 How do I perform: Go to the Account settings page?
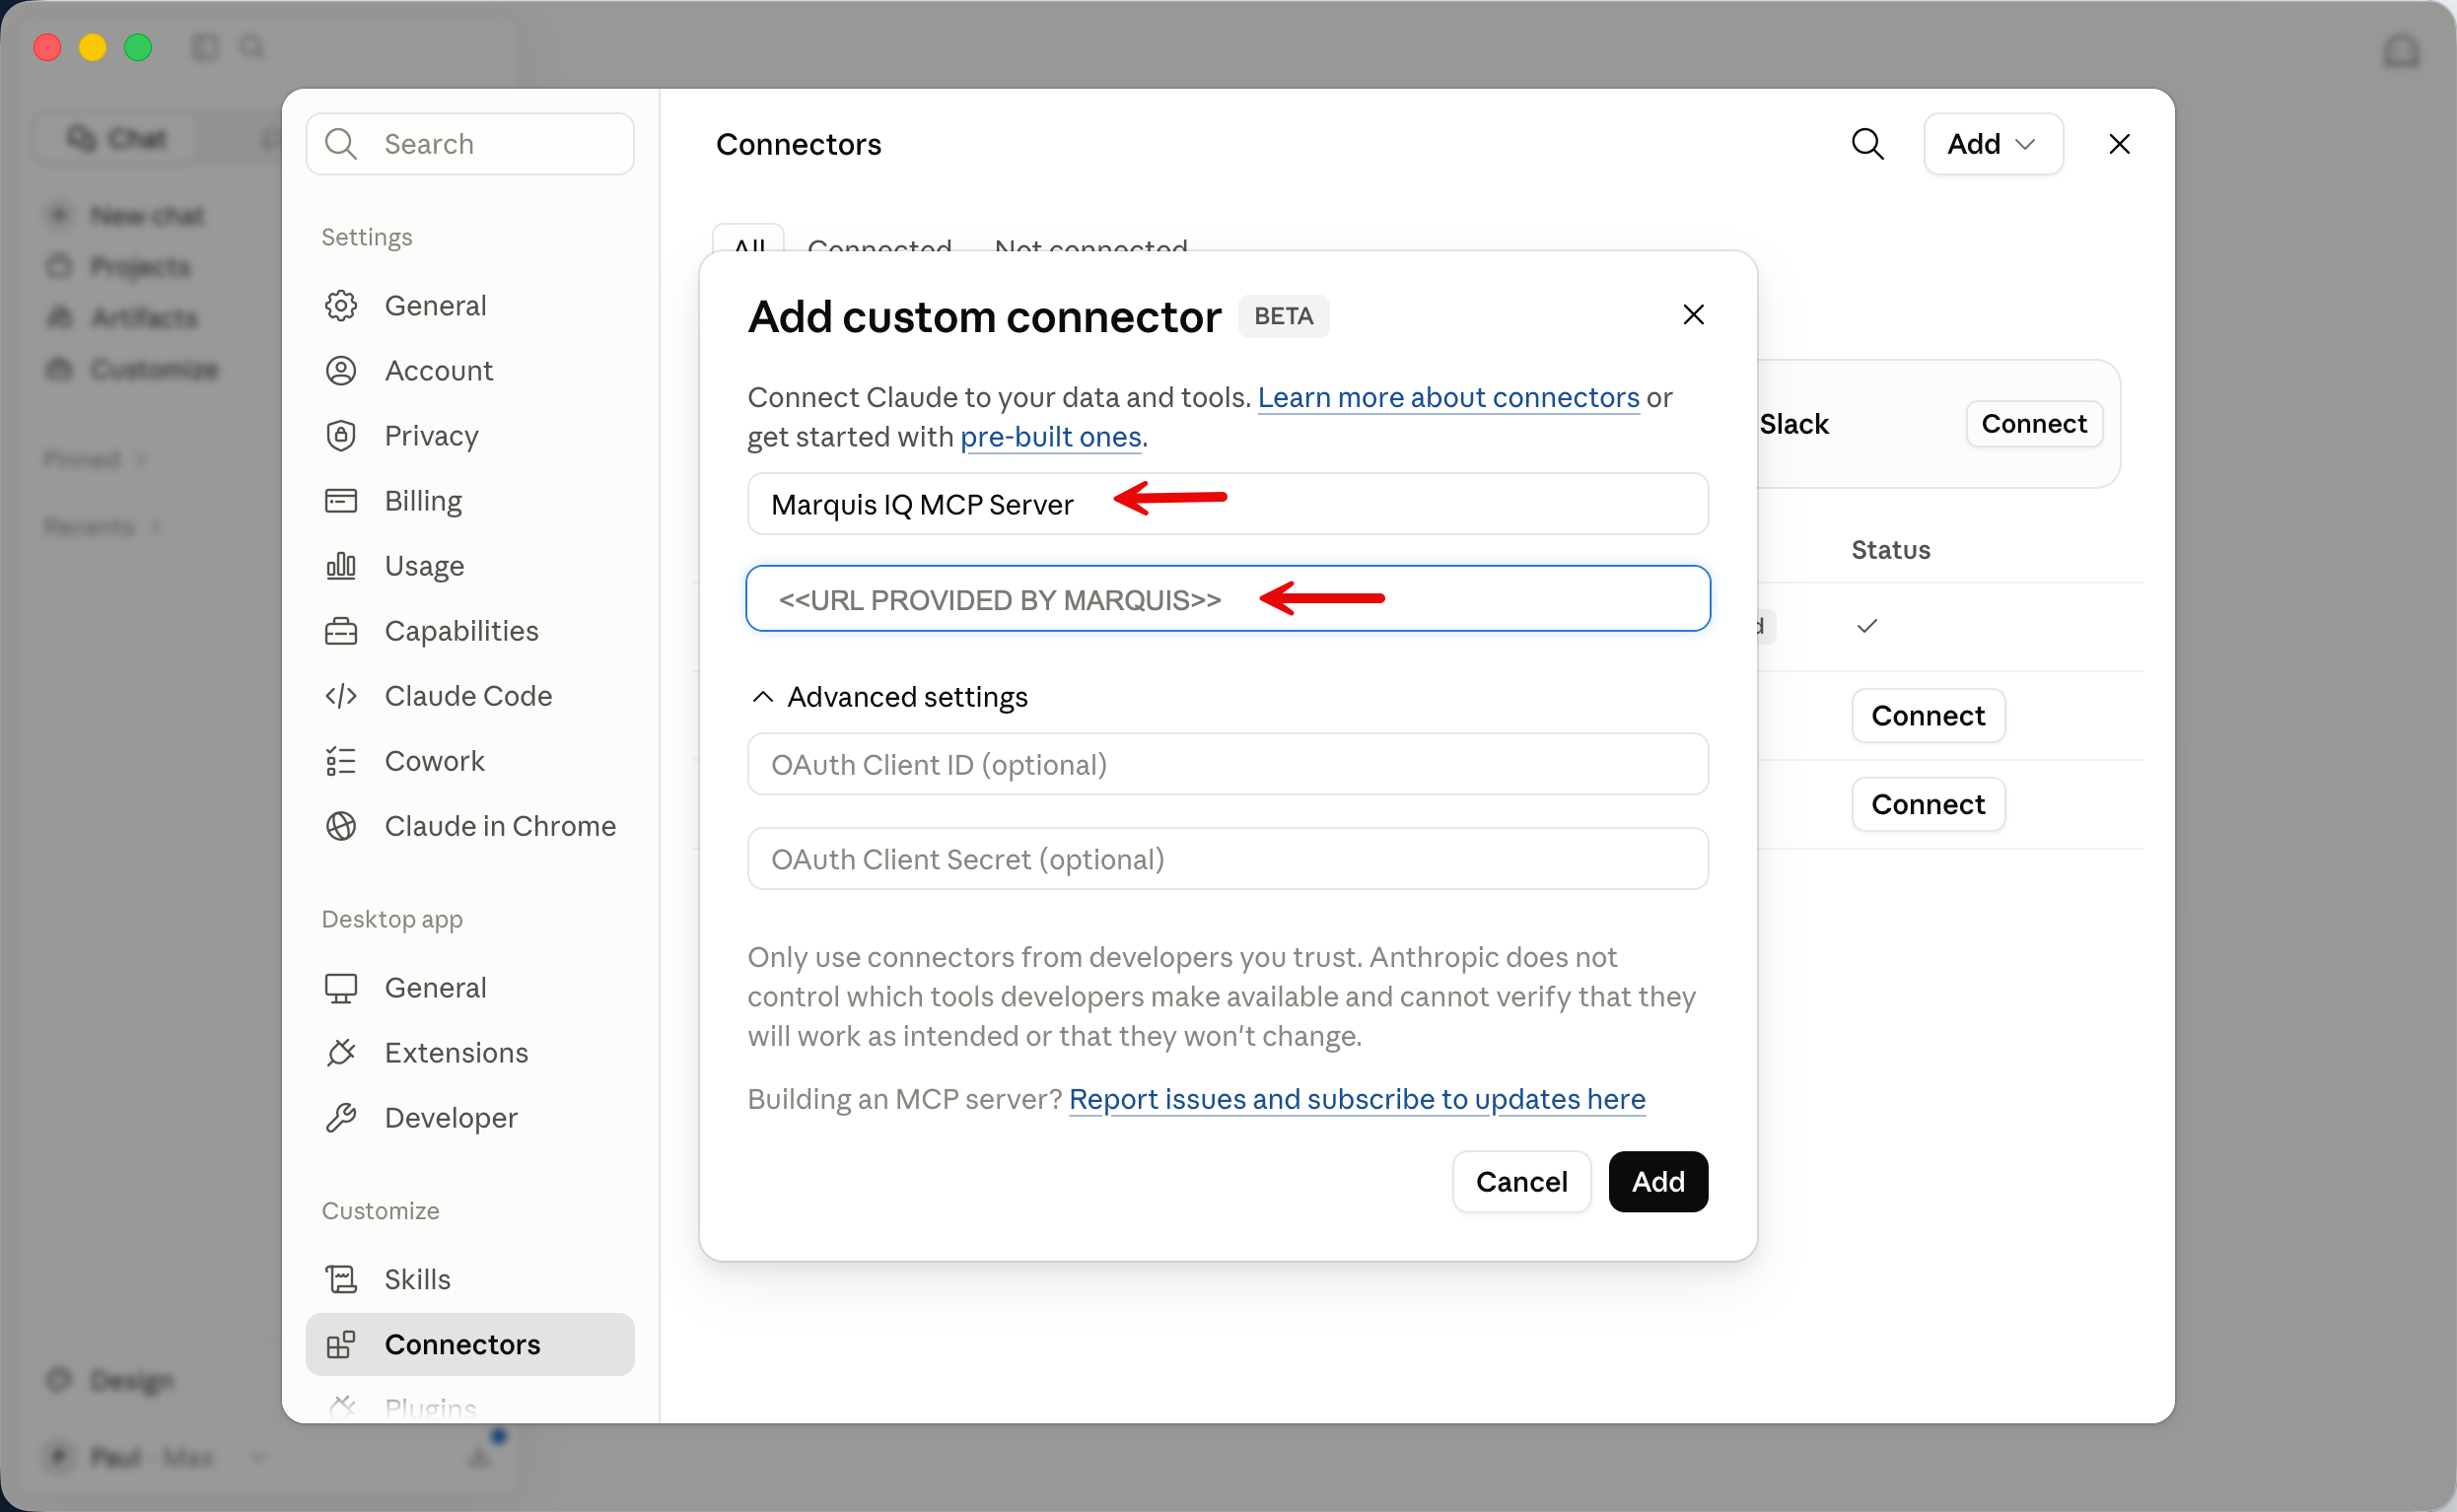470,371
